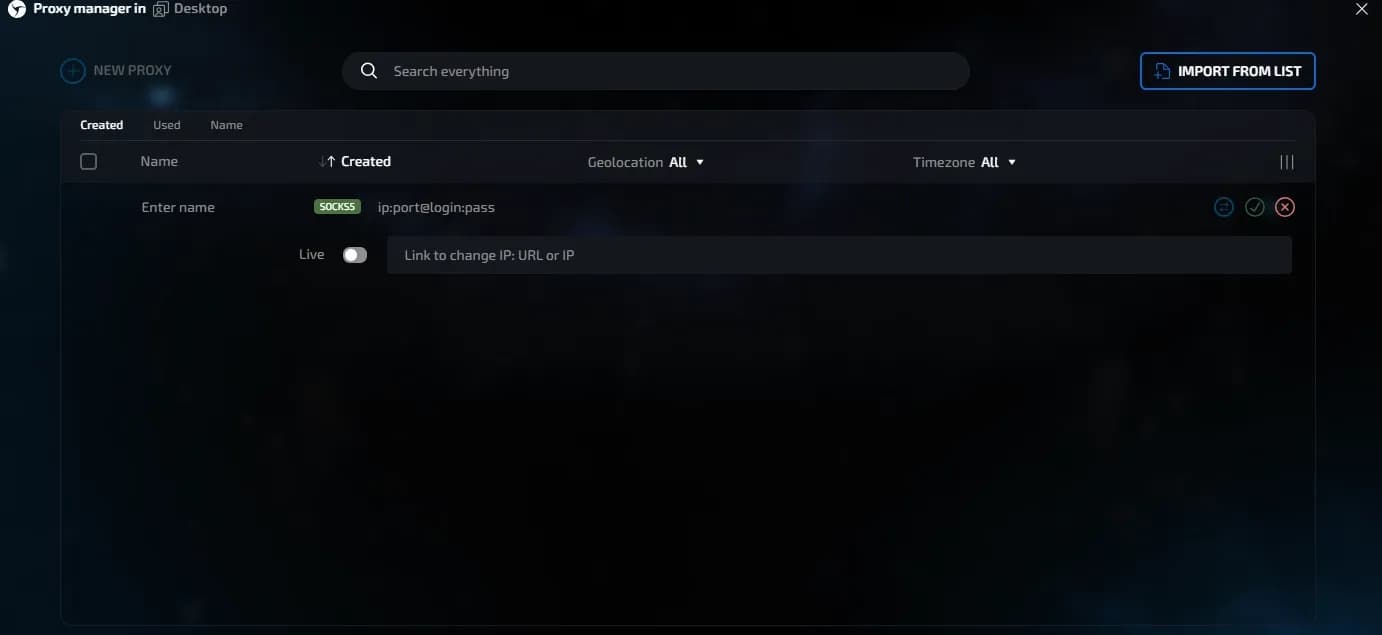Viewport: 1382px width, 635px height.
Task: Change the SOCKS5 proxy type badge
Action: [337, 207]
